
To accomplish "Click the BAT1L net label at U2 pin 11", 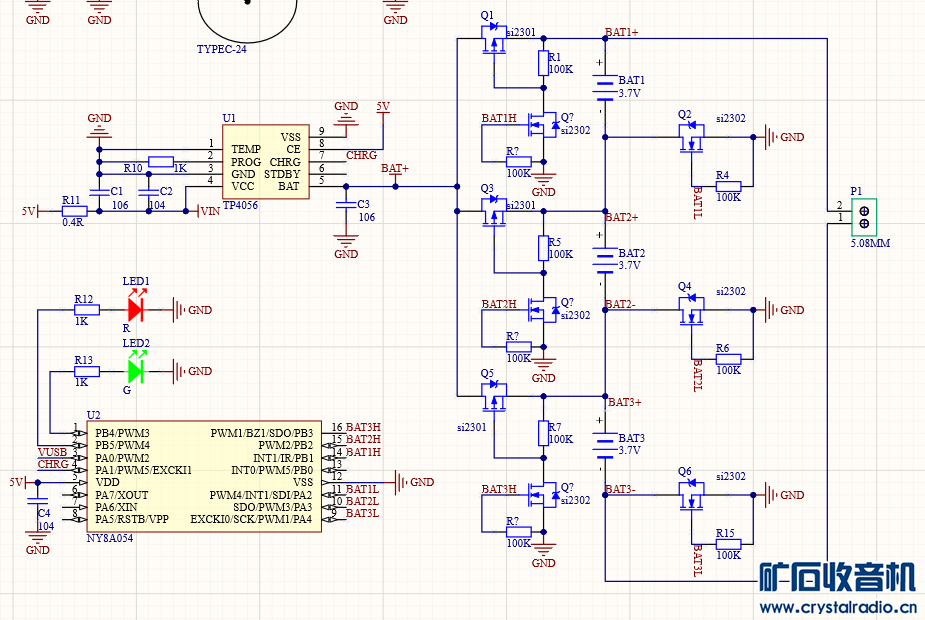I will (x=362, y=489).
